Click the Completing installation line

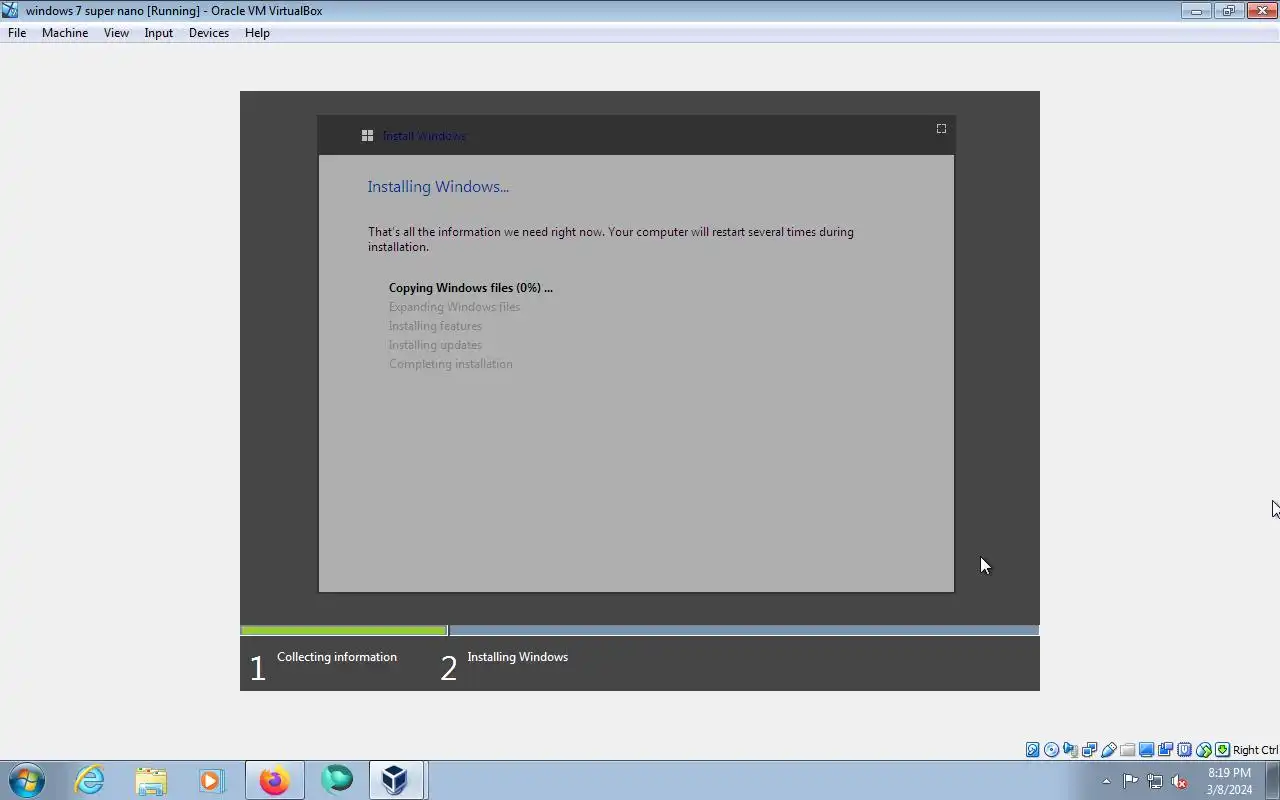pos(451,364)
